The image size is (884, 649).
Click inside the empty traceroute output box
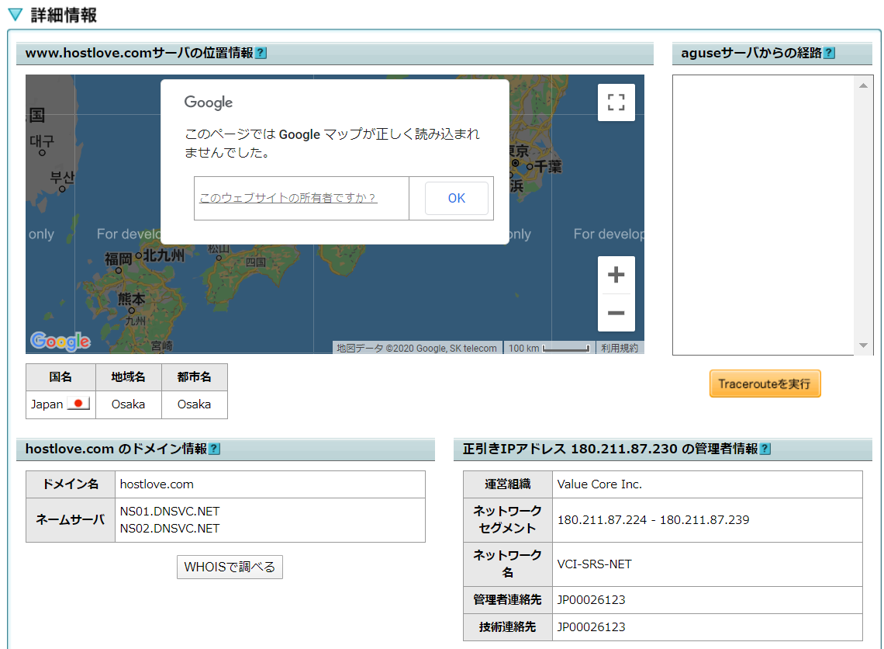(x=764, y=215)
